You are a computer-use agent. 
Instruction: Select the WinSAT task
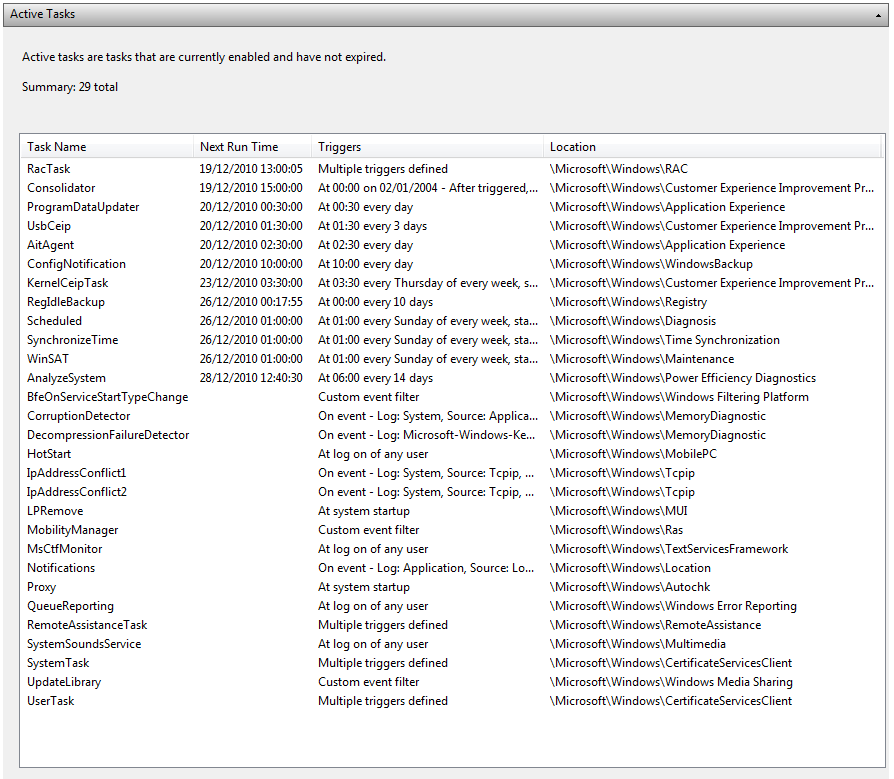pyautogui.click(x=452, y=359)
